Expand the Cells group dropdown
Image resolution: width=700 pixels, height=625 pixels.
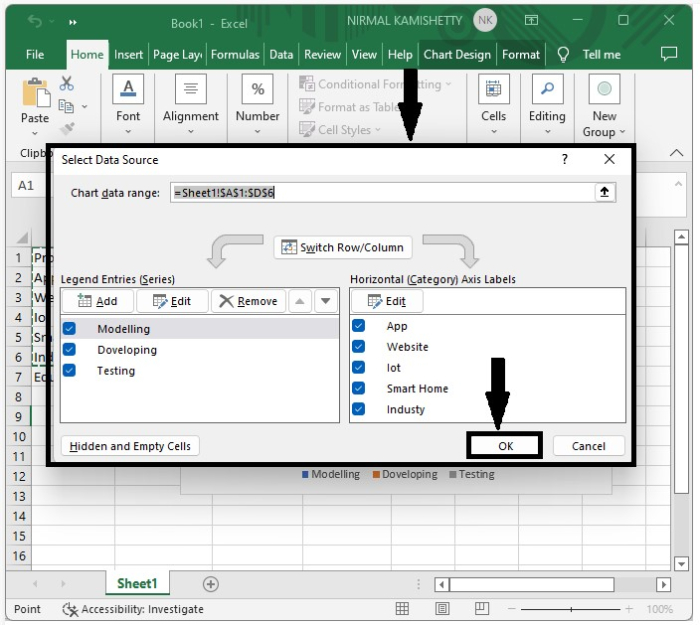point(494,131)
